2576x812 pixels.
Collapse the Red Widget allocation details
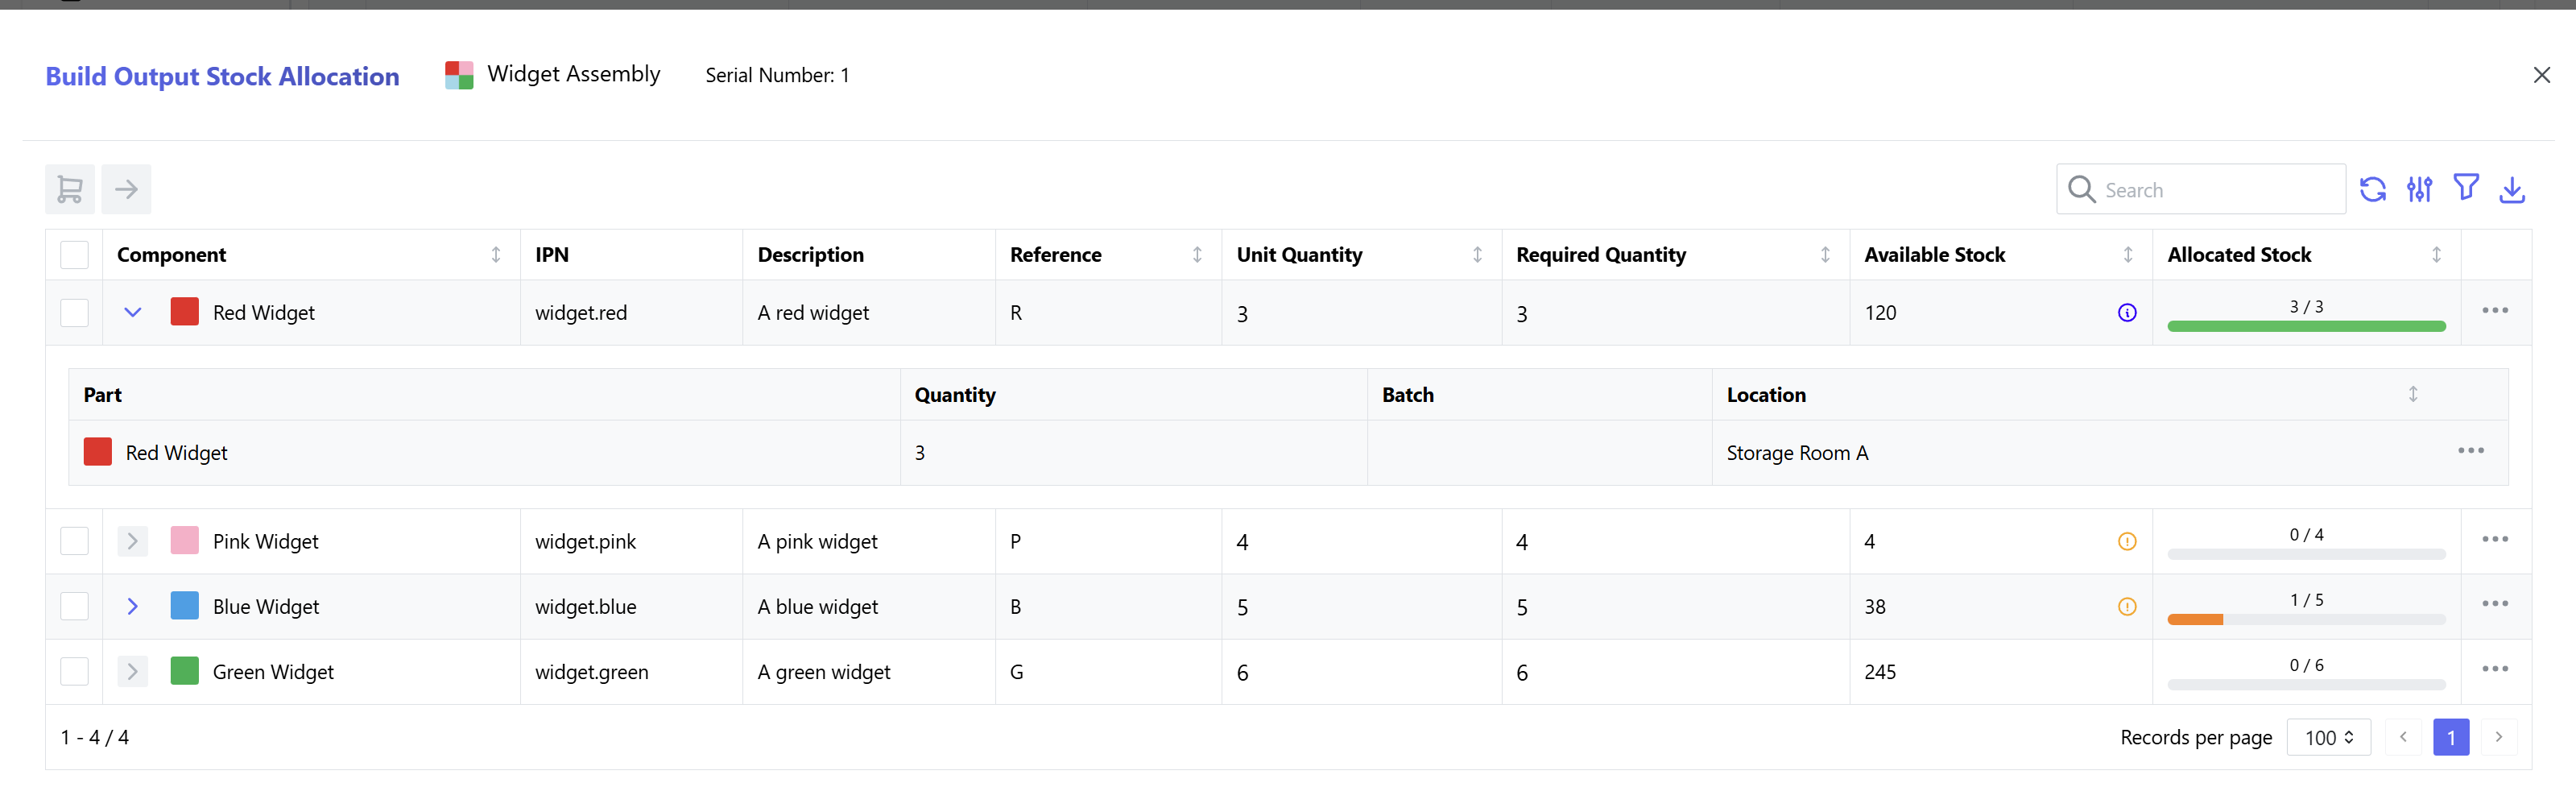(132, 312)
